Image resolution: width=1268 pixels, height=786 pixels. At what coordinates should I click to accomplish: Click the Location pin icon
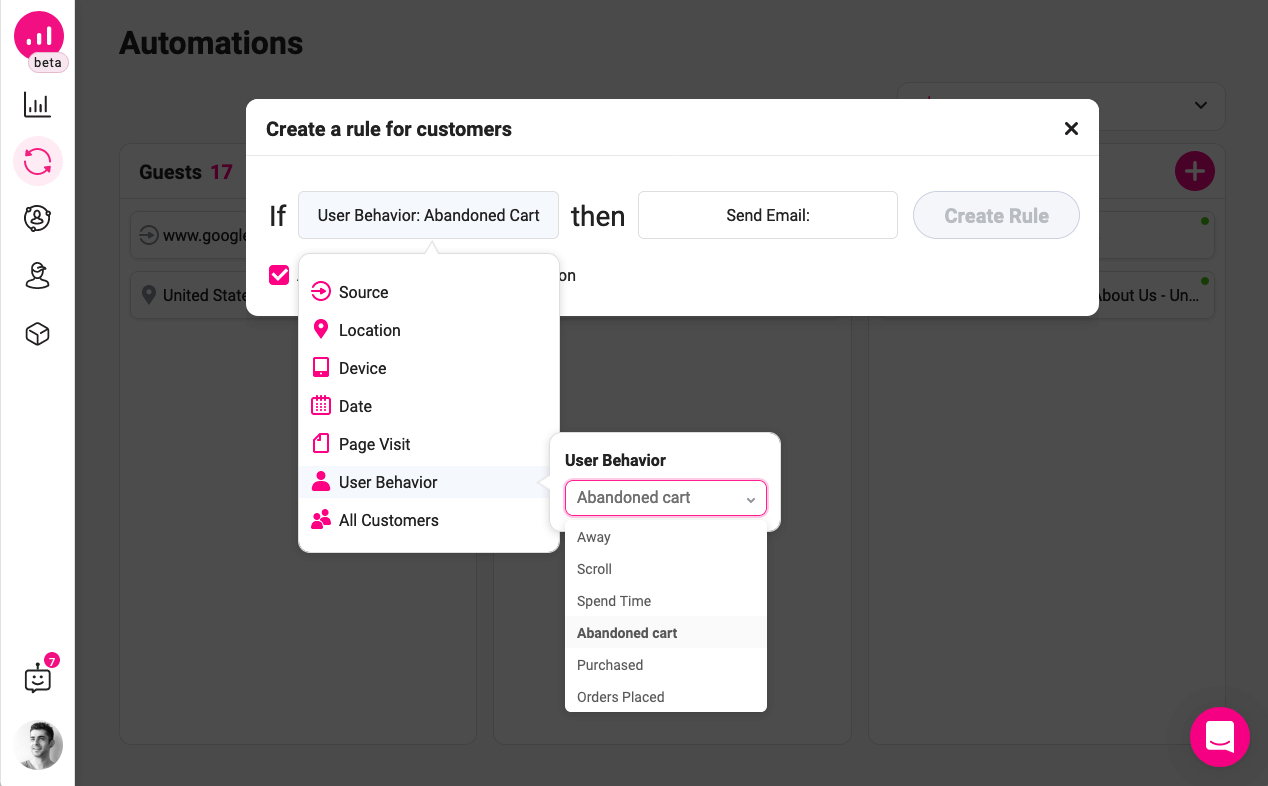click(321, 329)
